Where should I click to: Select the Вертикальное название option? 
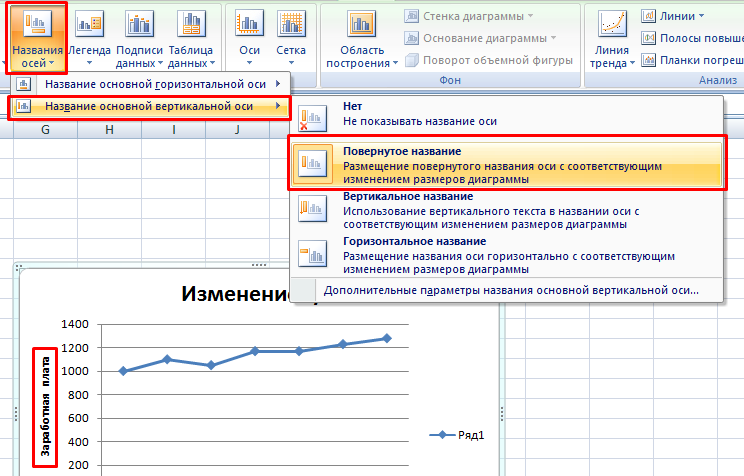click(507, 210)
